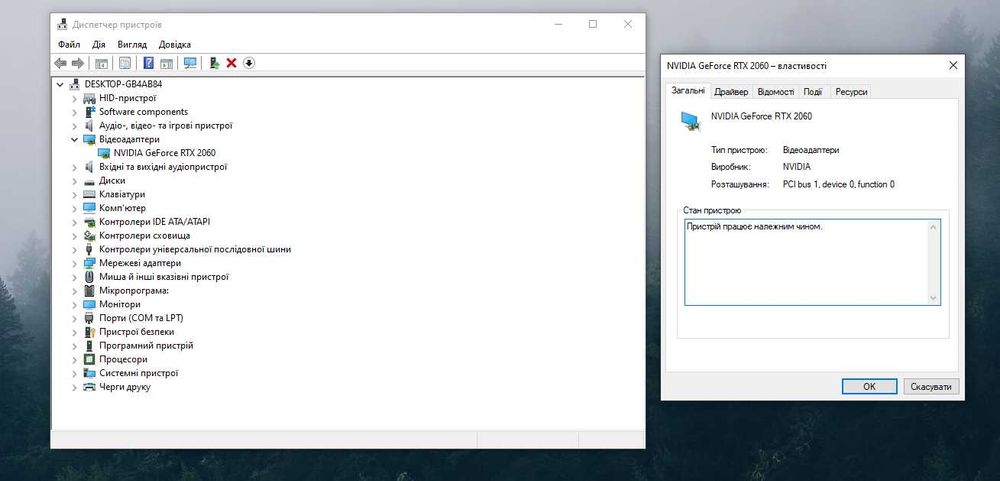Select the HID-пристрої category icon

pyautogui.click(x=89, y=98)
